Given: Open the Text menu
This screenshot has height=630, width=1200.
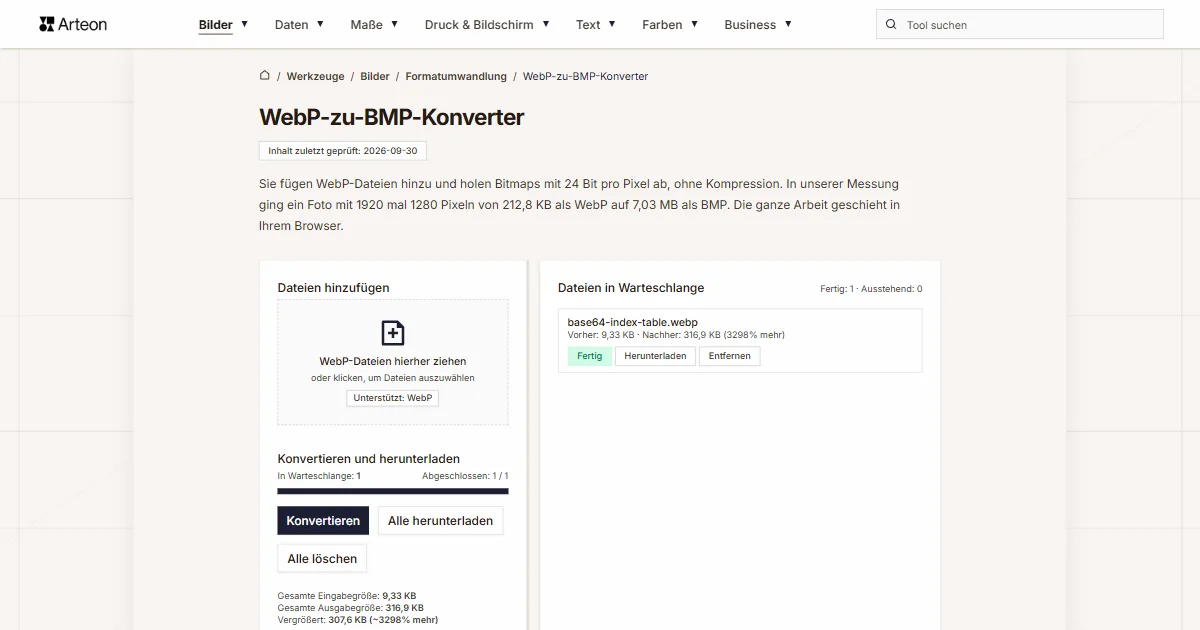Looking at the screenshot, I should click(x=588, y=24).
